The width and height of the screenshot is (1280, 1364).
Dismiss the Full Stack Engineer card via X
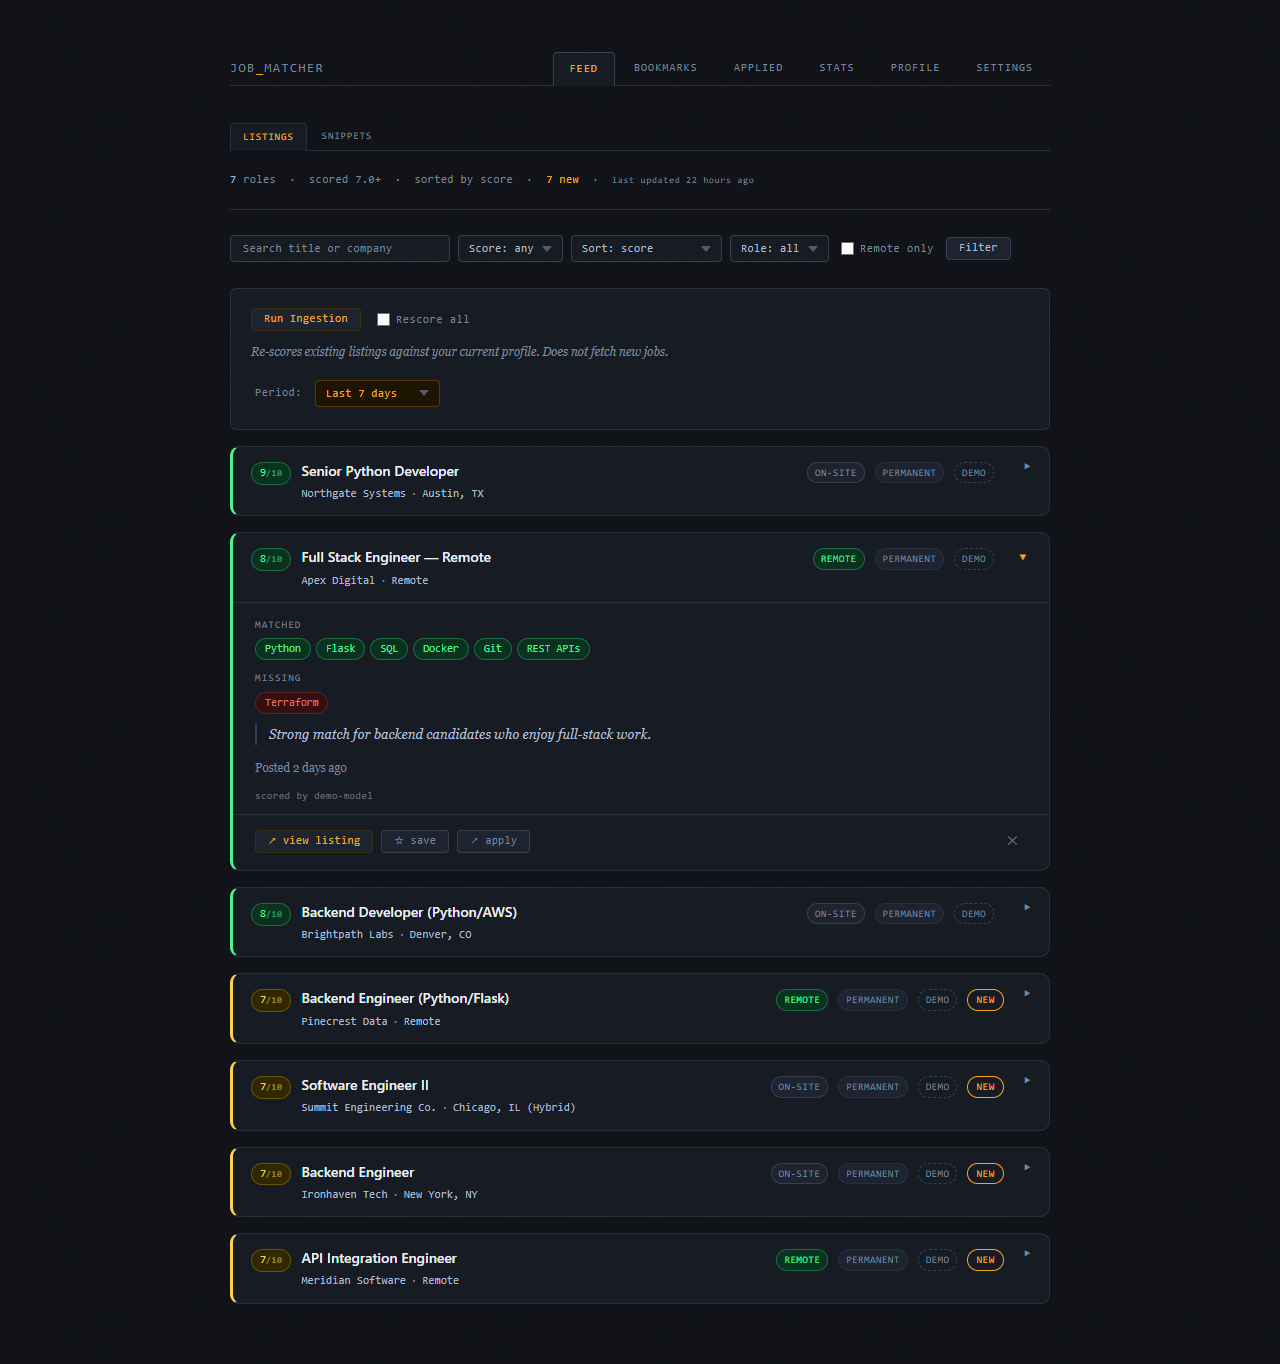pyautogui.click(x=1012, y=841)
